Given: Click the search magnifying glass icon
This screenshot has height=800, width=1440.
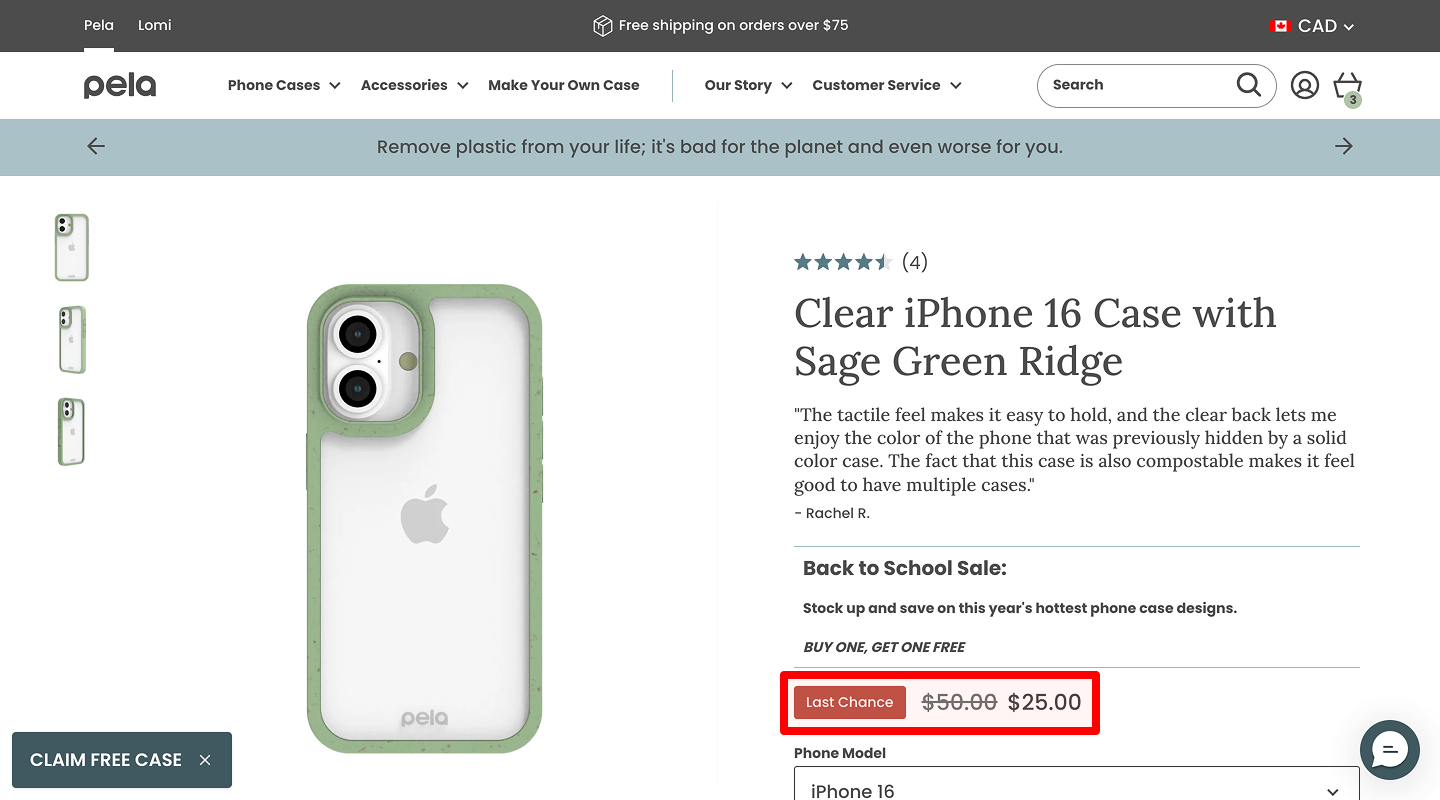Looking at the screenshot, I should (x=1249, y=85).
